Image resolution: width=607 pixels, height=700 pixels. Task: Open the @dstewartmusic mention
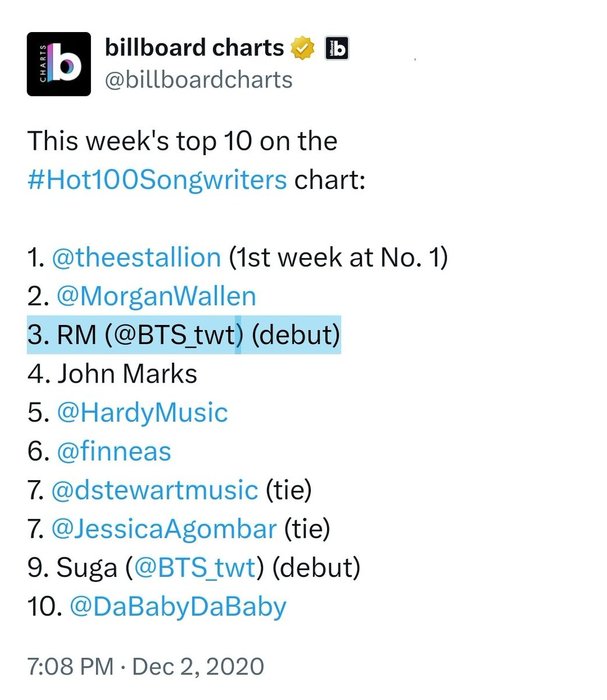155,490
